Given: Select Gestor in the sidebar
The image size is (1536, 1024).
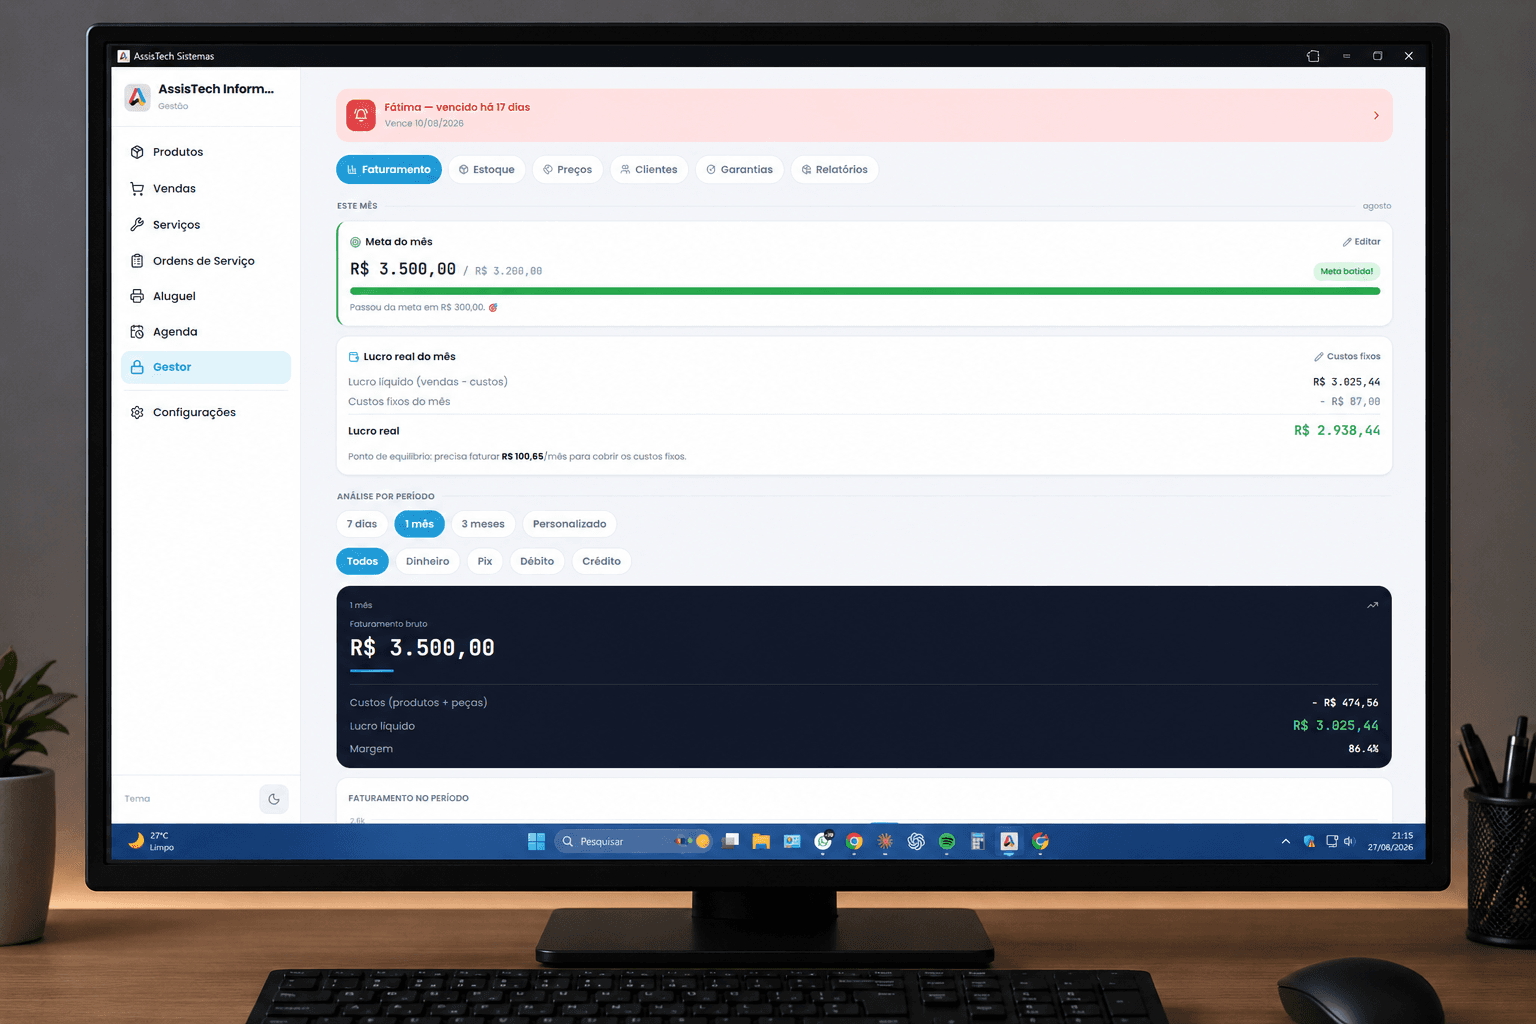Looking at the screenshot, I should tap(206, 367).
